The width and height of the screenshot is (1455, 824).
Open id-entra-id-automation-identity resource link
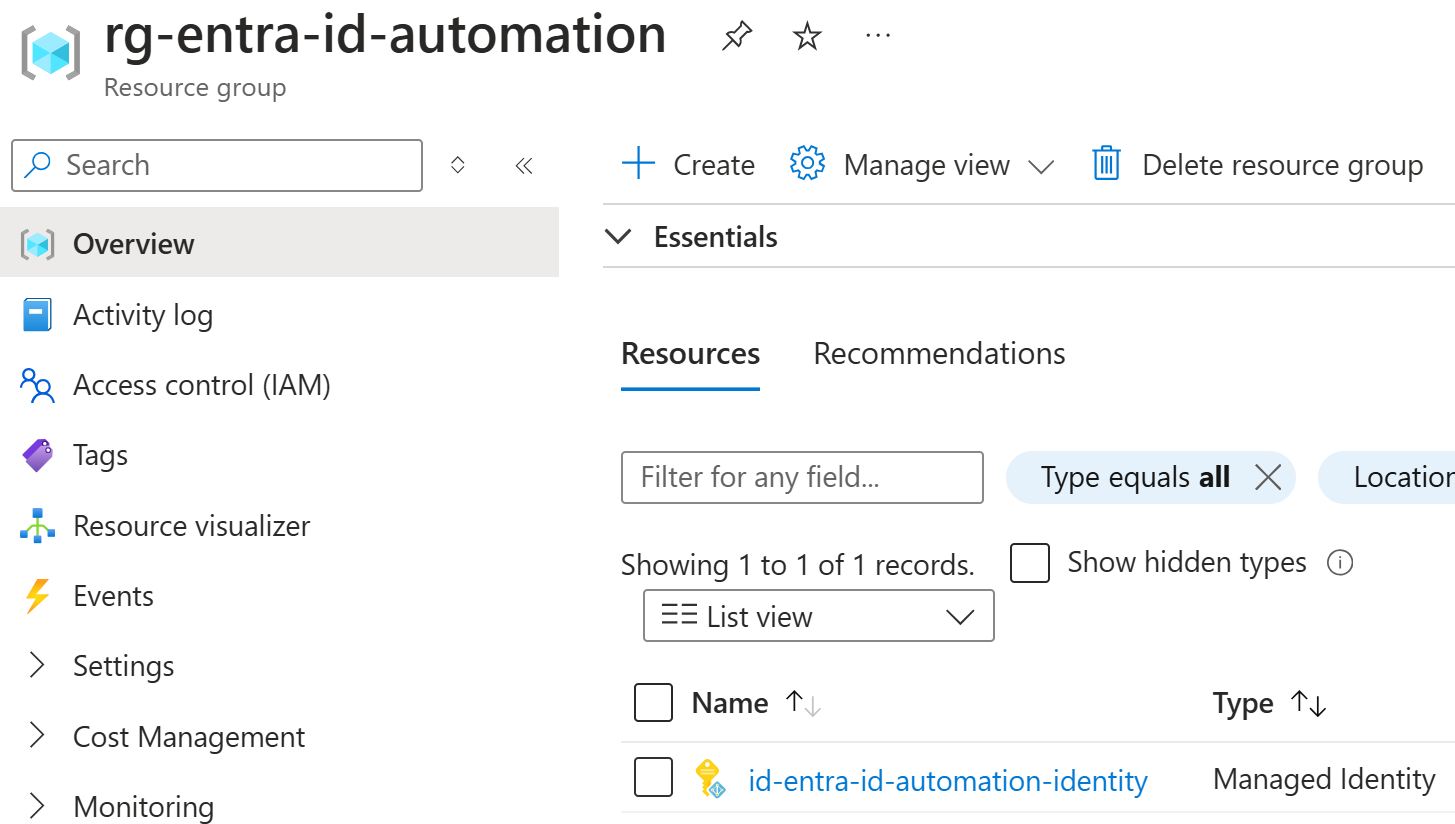coord(948,780)
